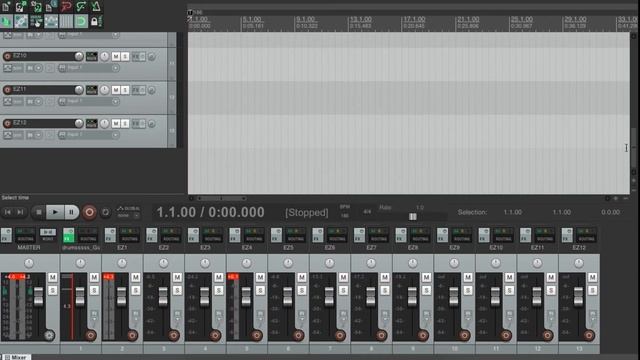Open FX for EZ12 in track panel

pos(135,123)
